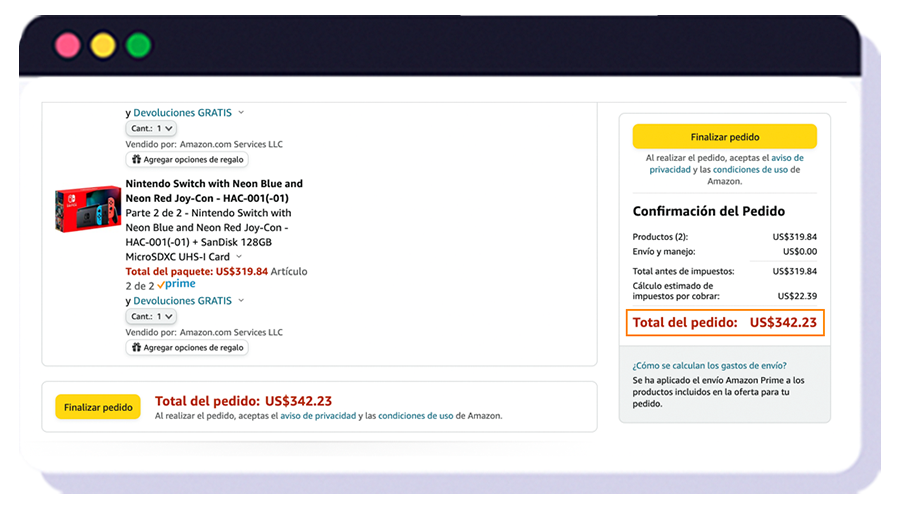
Task: Expand the Devoluciones GRATIS chevron under the Prime logo
Action: [241, 301]
